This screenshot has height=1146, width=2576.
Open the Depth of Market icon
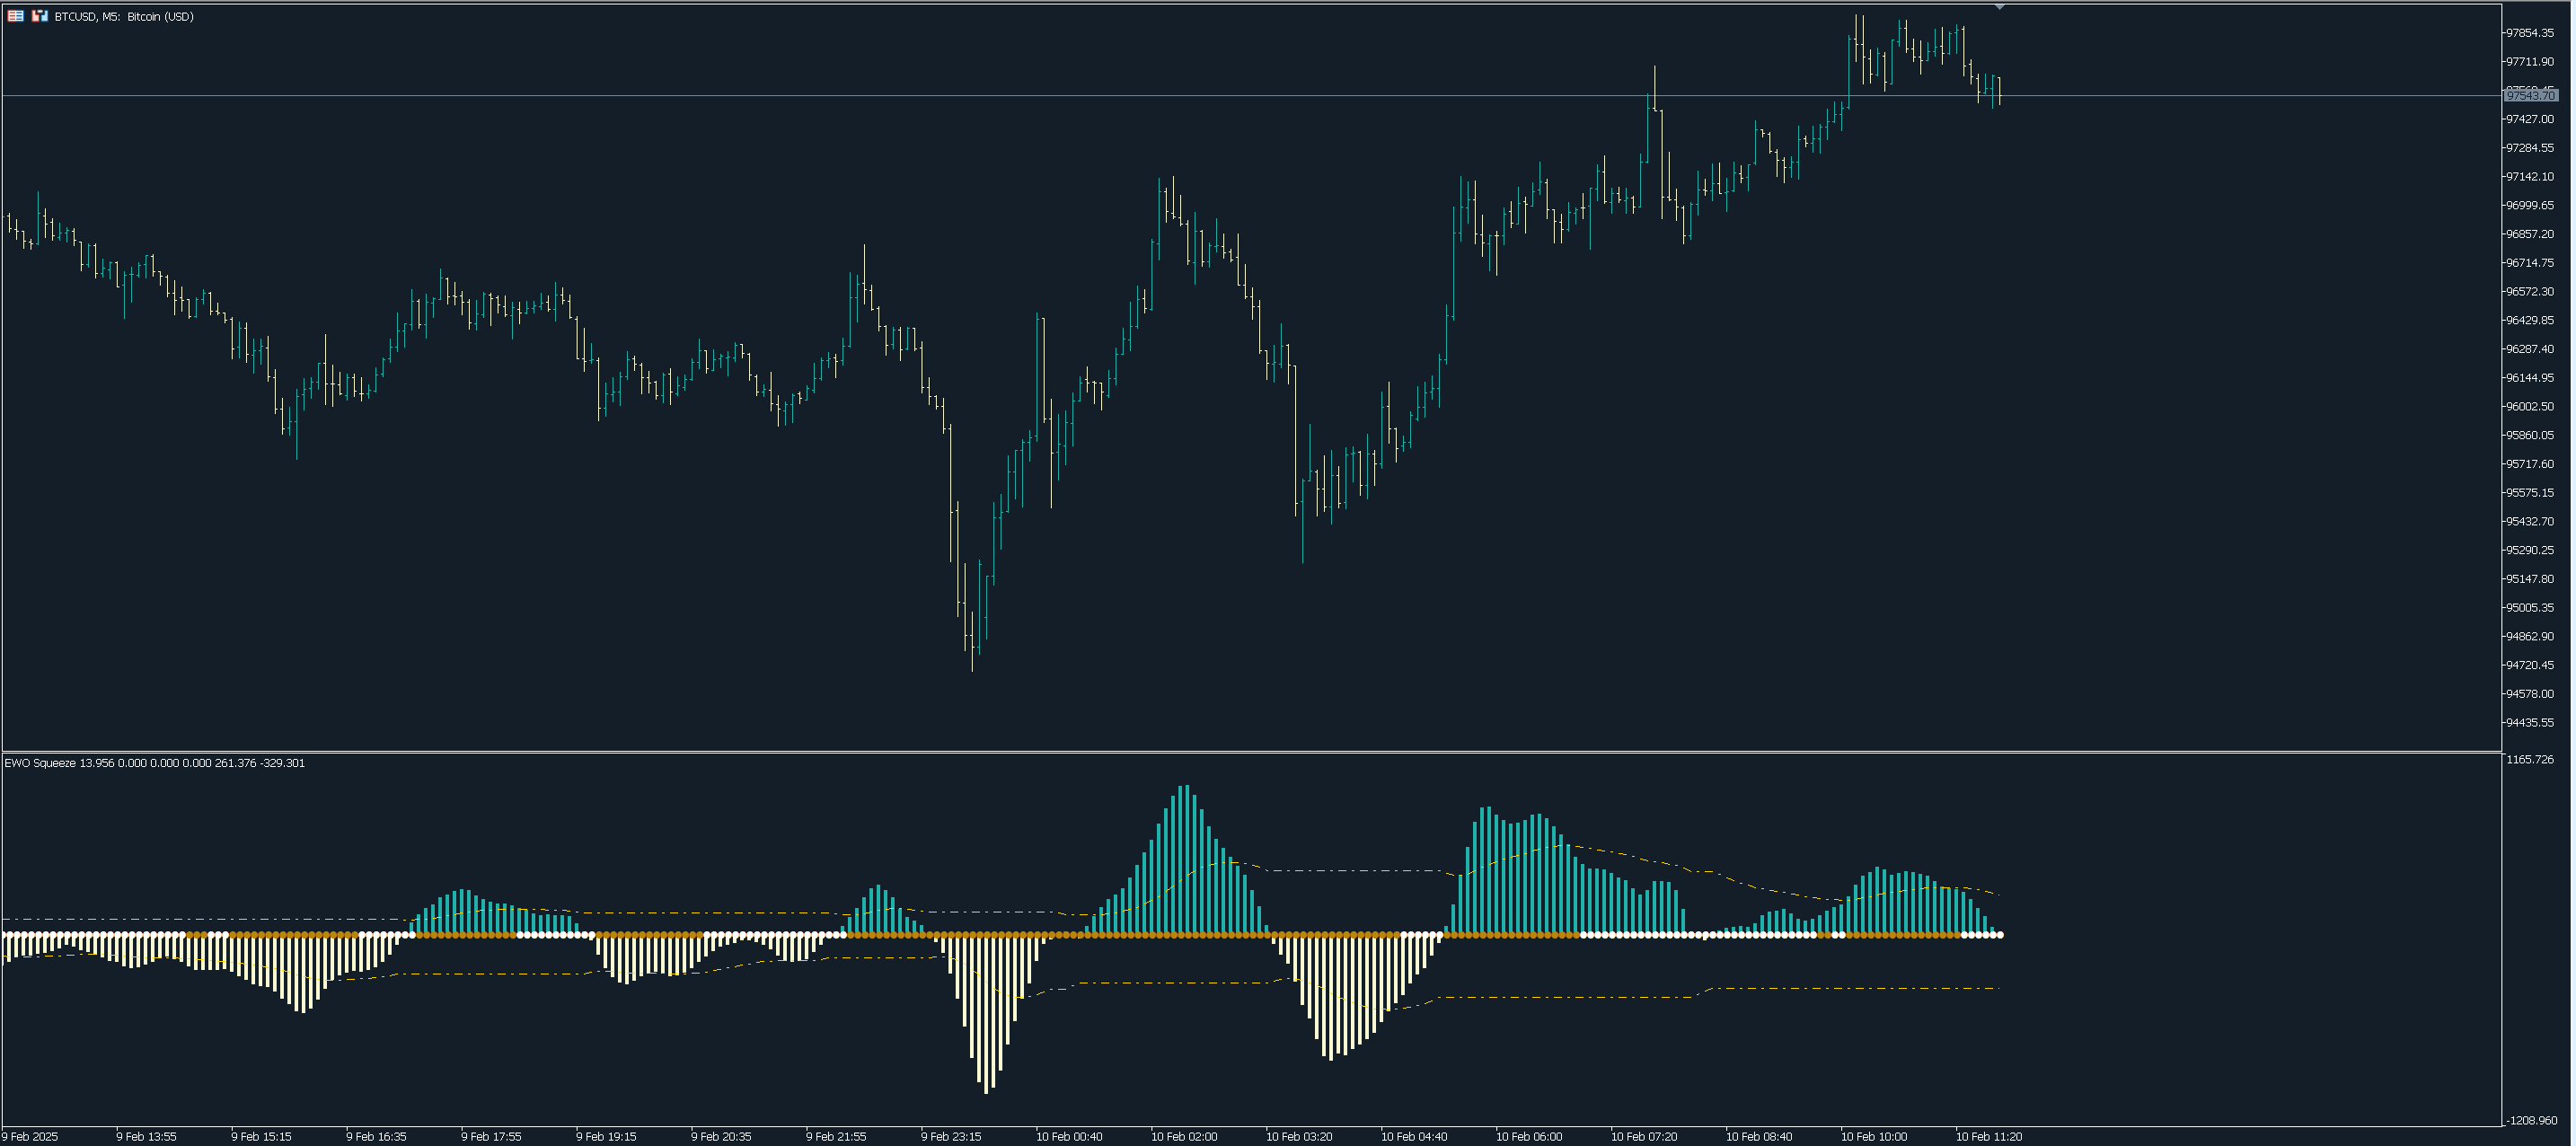16,16
